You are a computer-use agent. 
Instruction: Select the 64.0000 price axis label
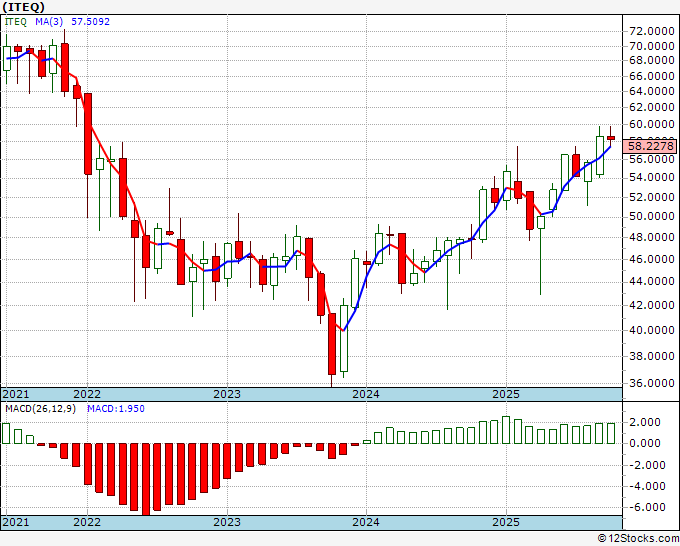[652, 91]
